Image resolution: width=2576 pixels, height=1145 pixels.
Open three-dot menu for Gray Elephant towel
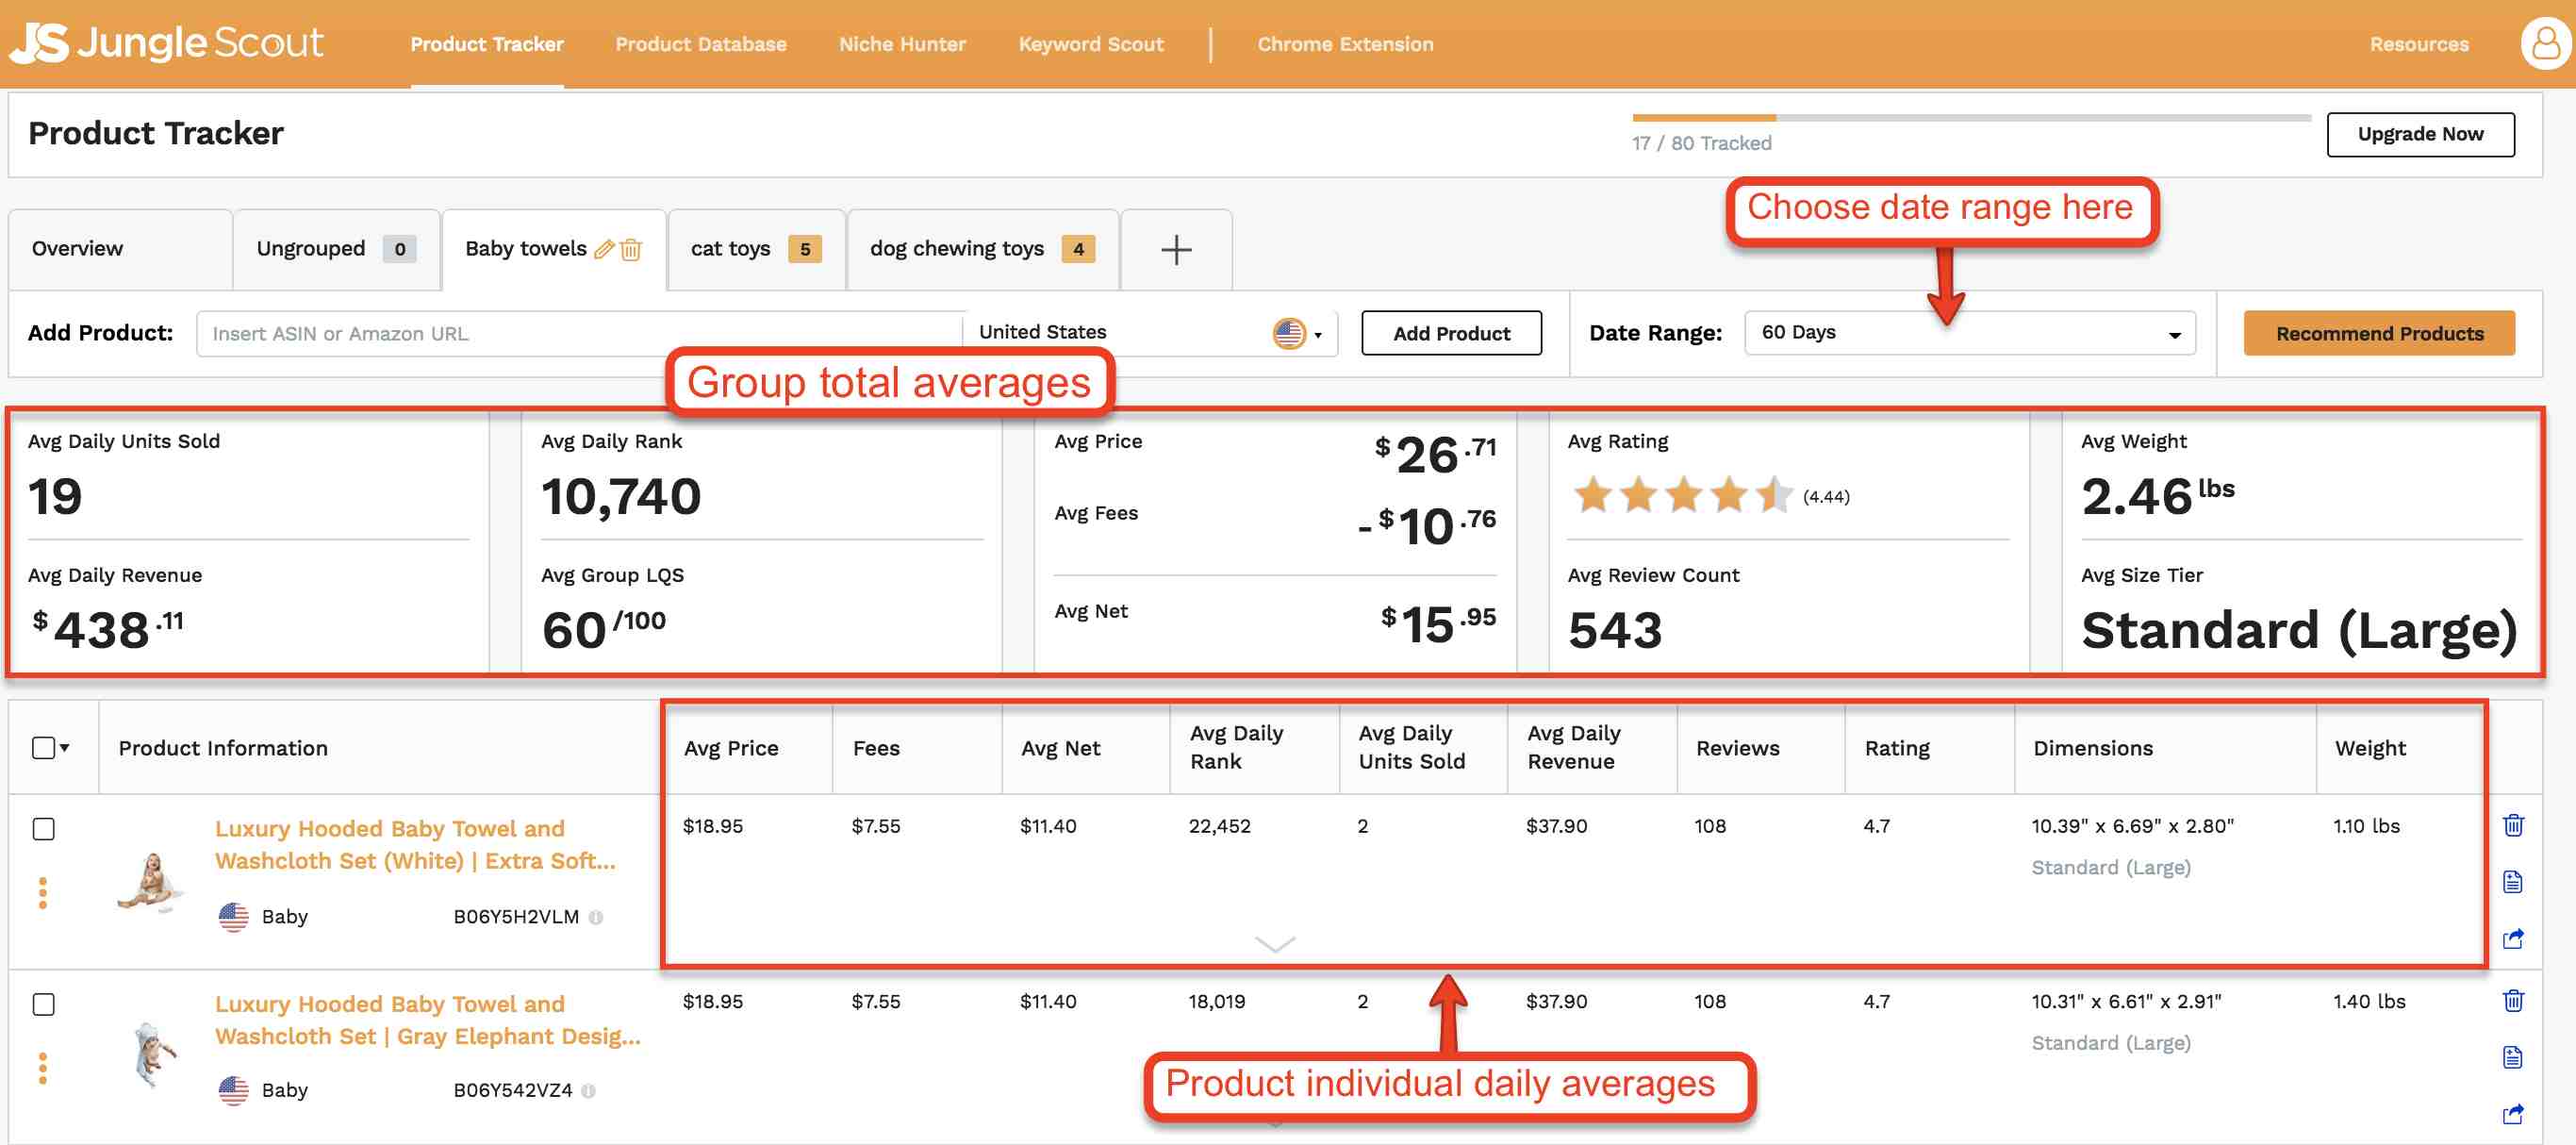coord(43,1068)
